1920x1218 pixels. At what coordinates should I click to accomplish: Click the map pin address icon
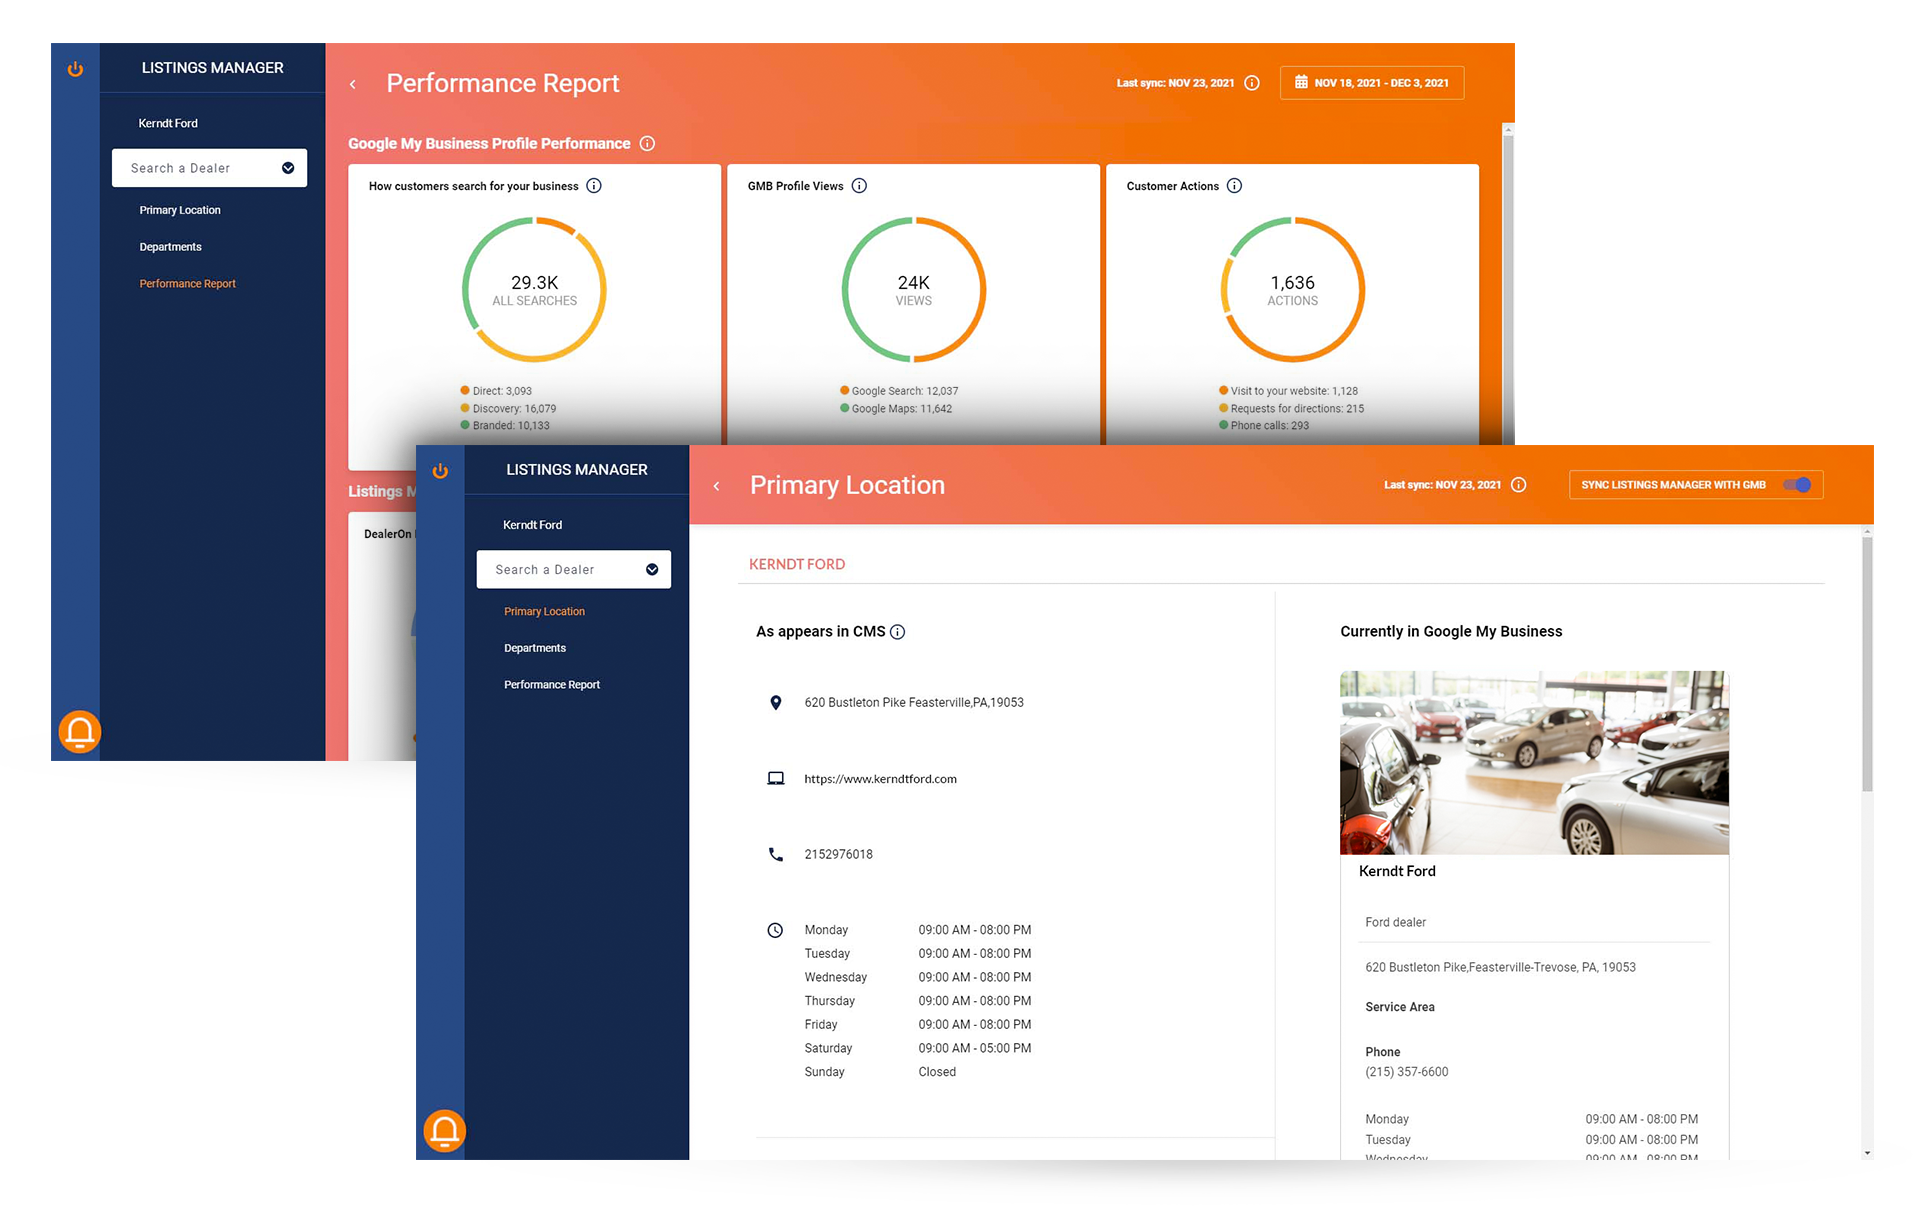[776, 703]
